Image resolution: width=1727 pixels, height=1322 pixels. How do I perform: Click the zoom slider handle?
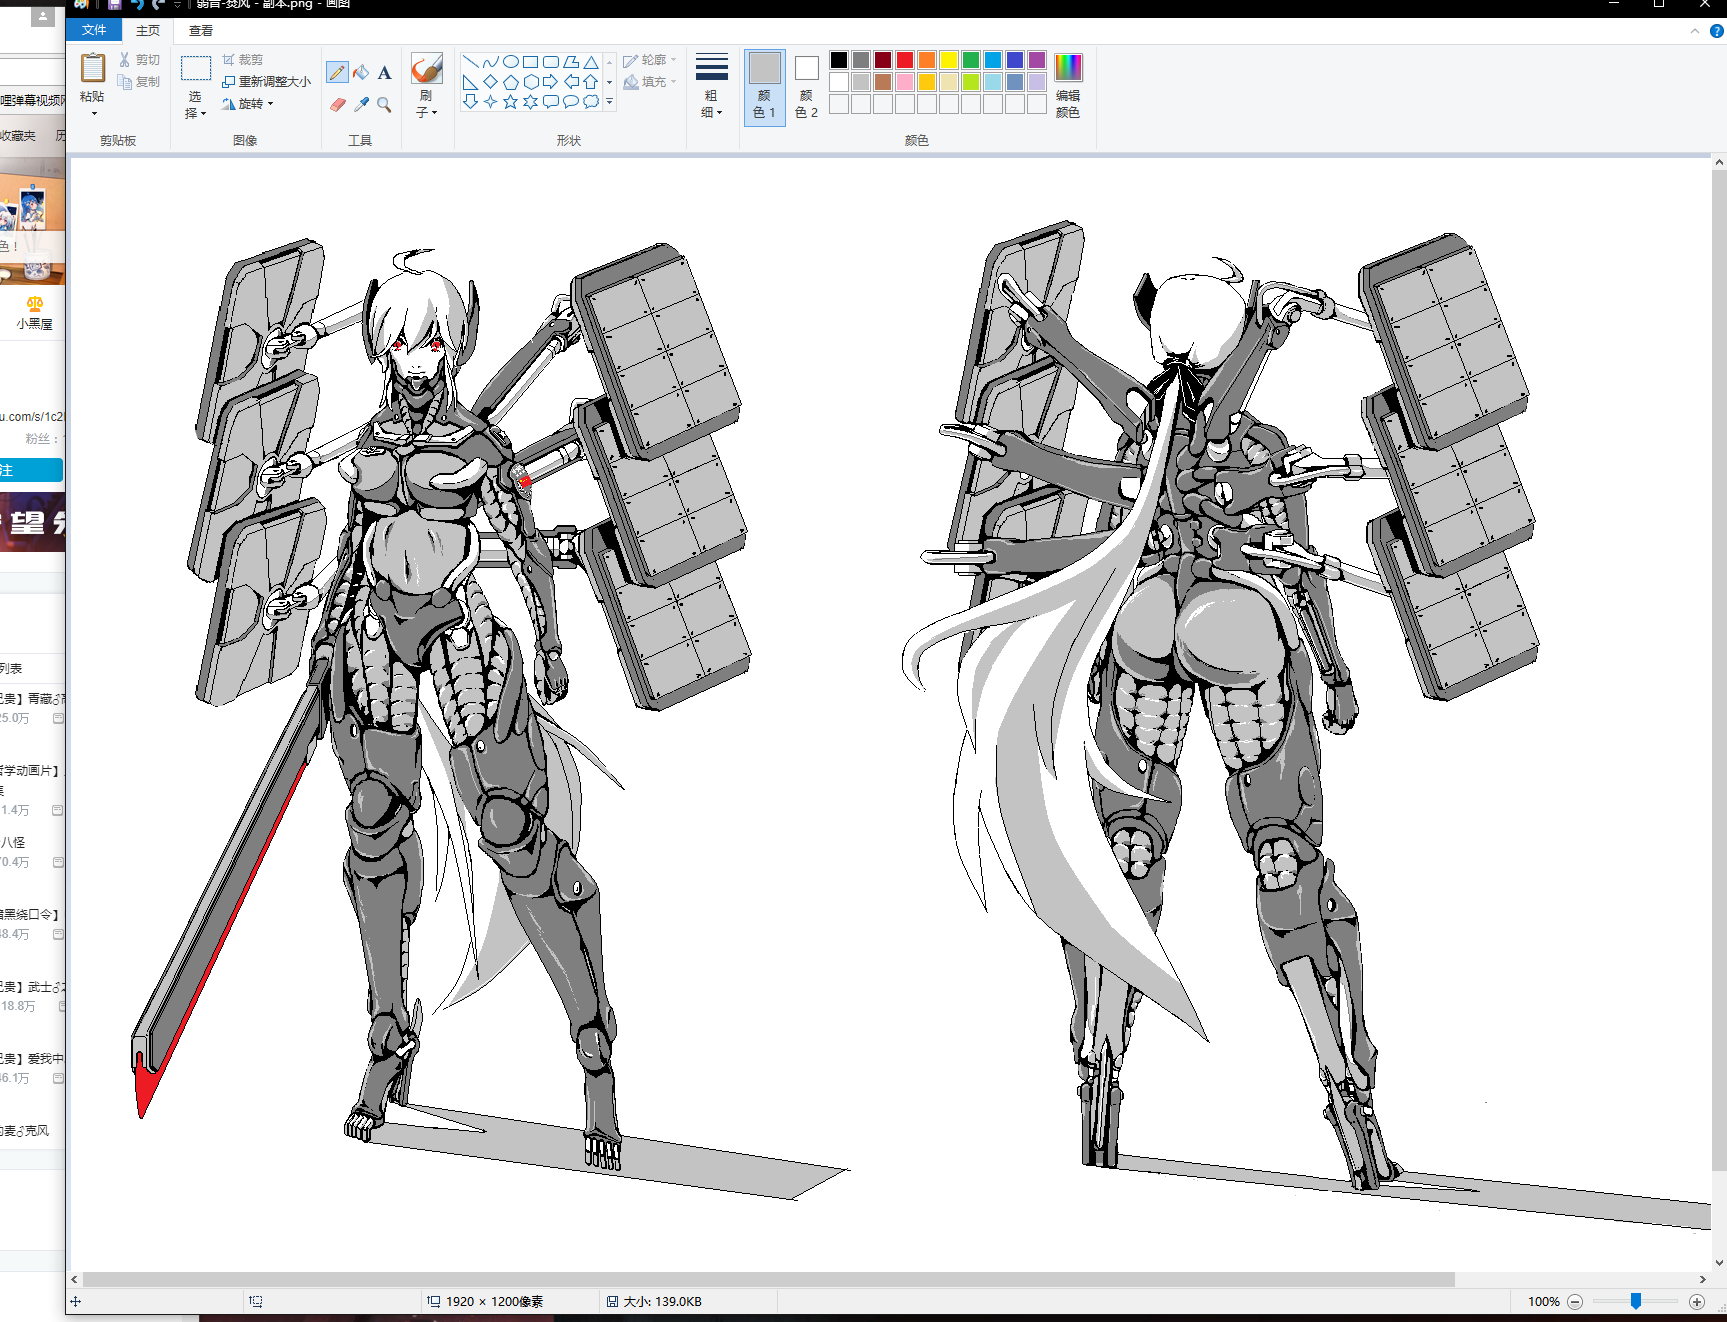(x=1636, y=1301)
